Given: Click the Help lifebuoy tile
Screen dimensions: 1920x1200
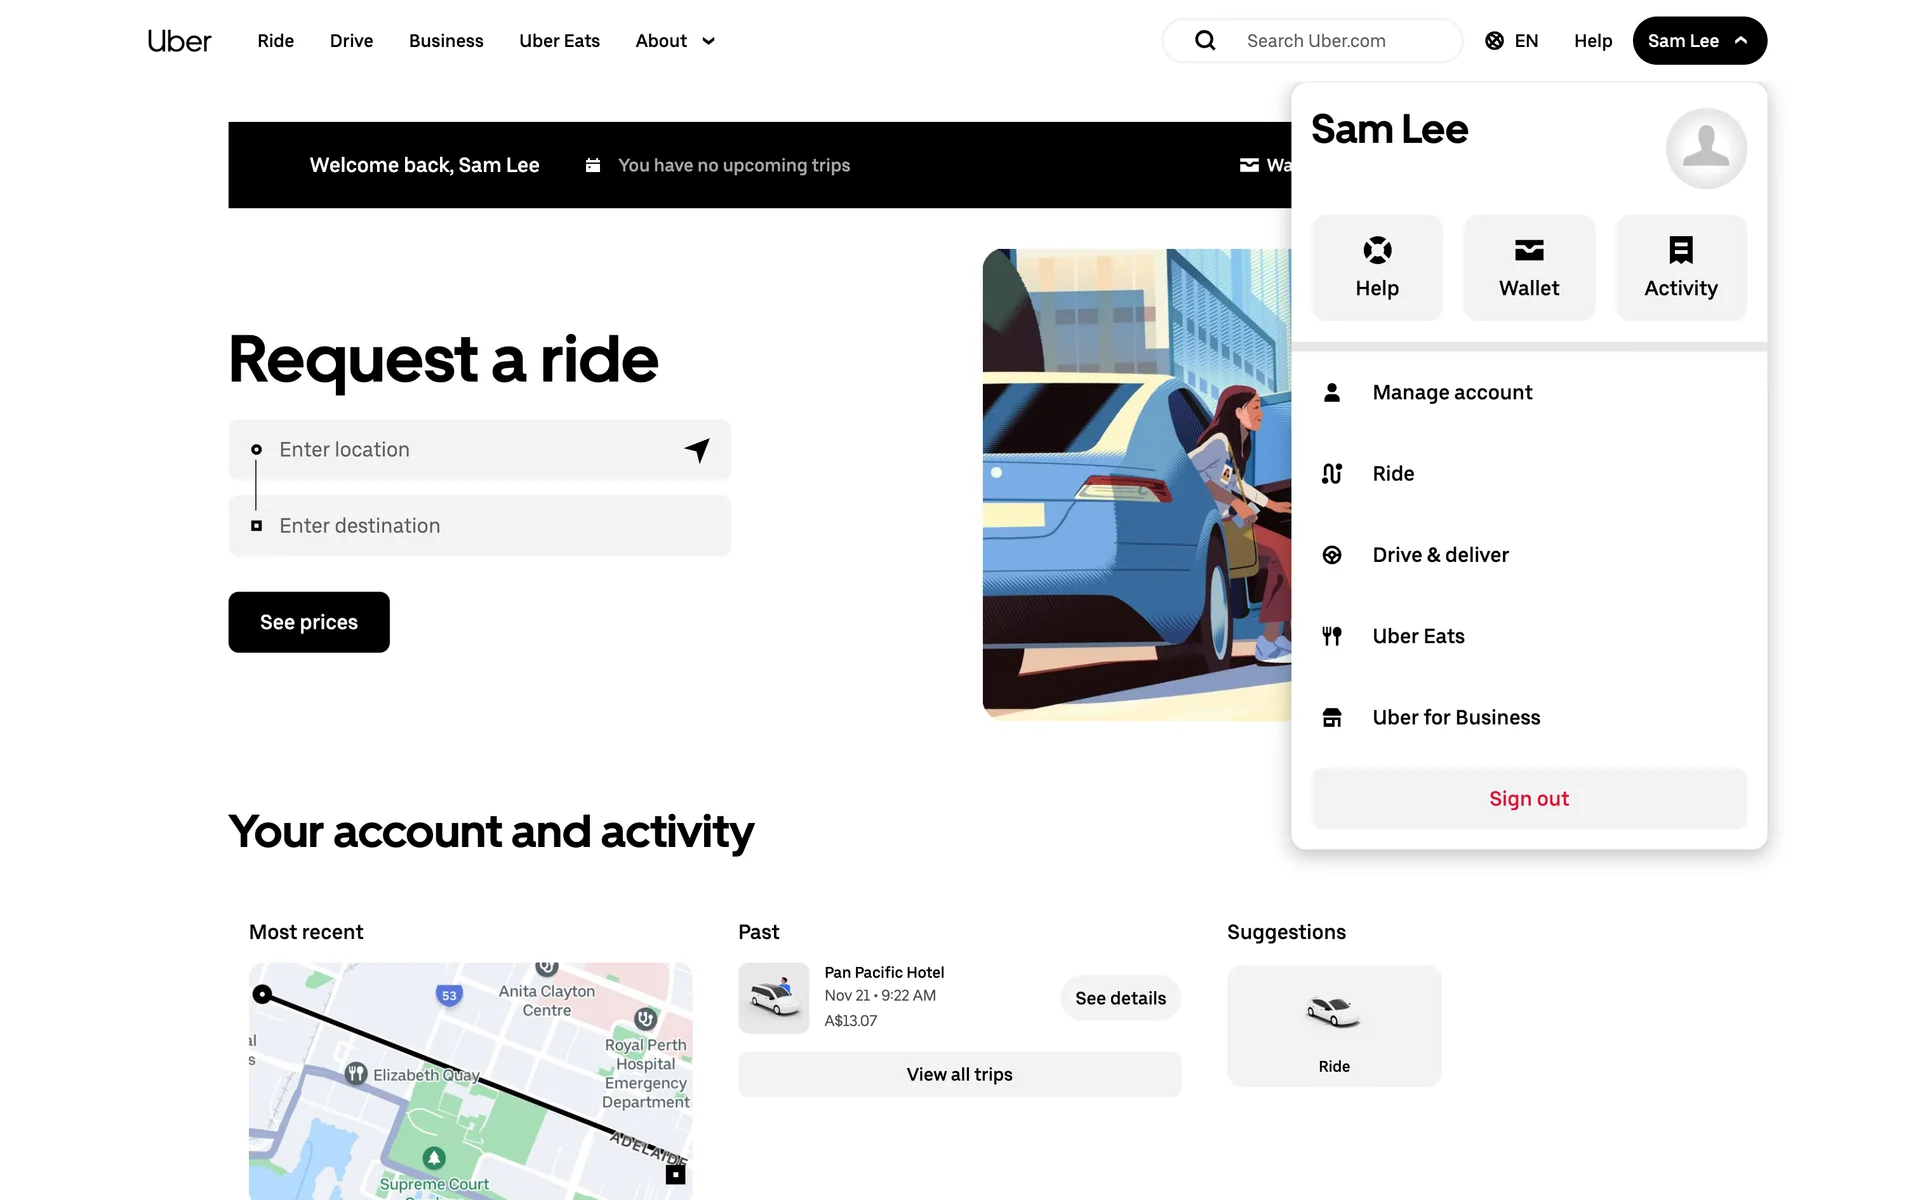Looking at the screenshot, I should click(1377, 268).
